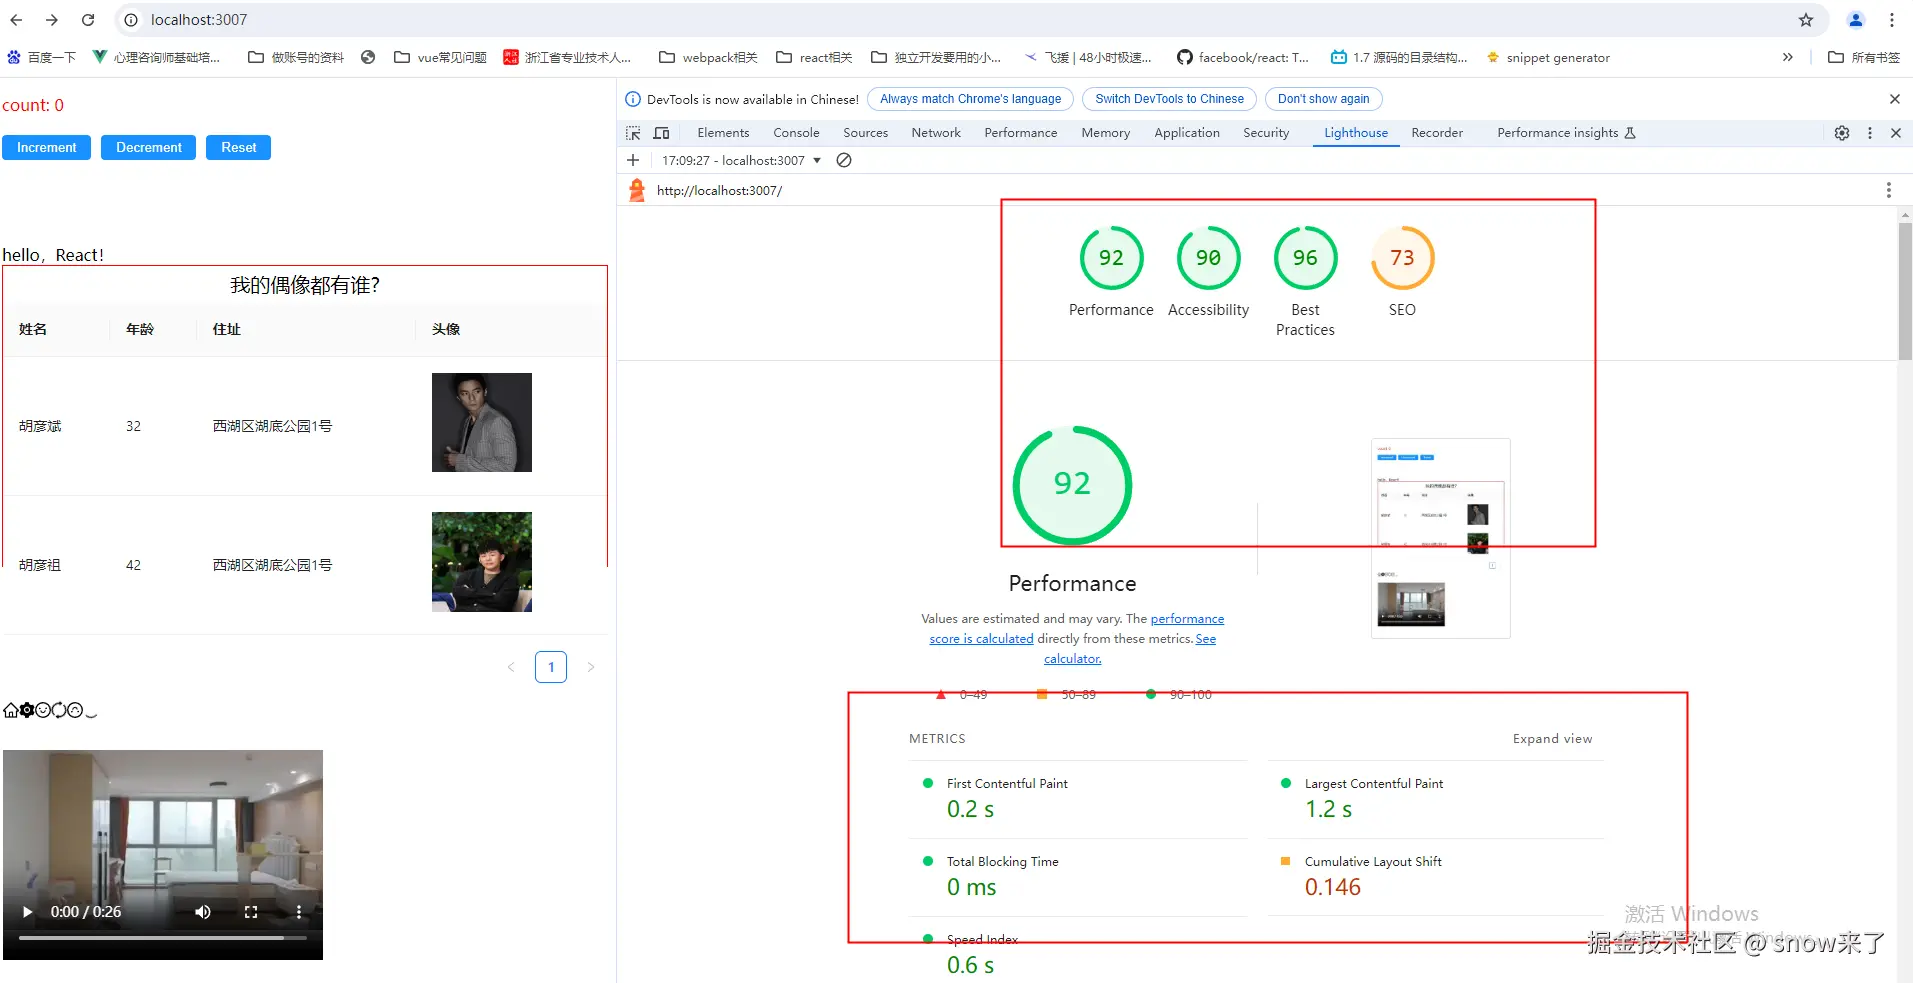This screenshot has height=983, width=1913.
Task: Open the 所有书签 bookmarks folder
Action: 1864,57
